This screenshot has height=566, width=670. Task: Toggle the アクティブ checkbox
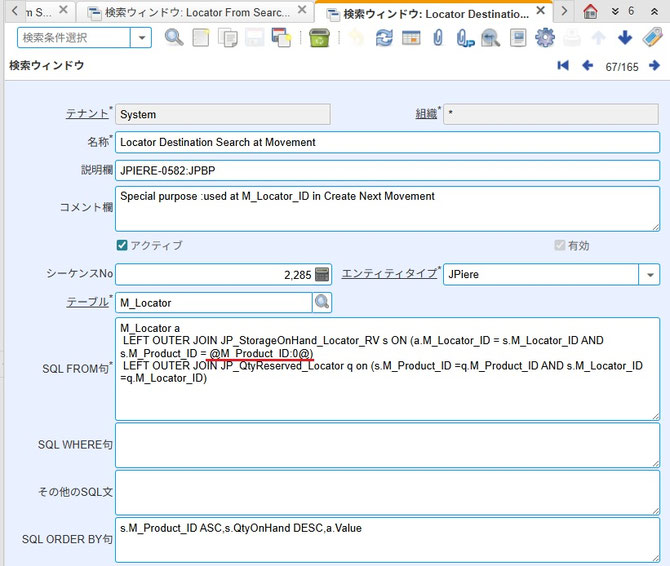click(122, 245)
